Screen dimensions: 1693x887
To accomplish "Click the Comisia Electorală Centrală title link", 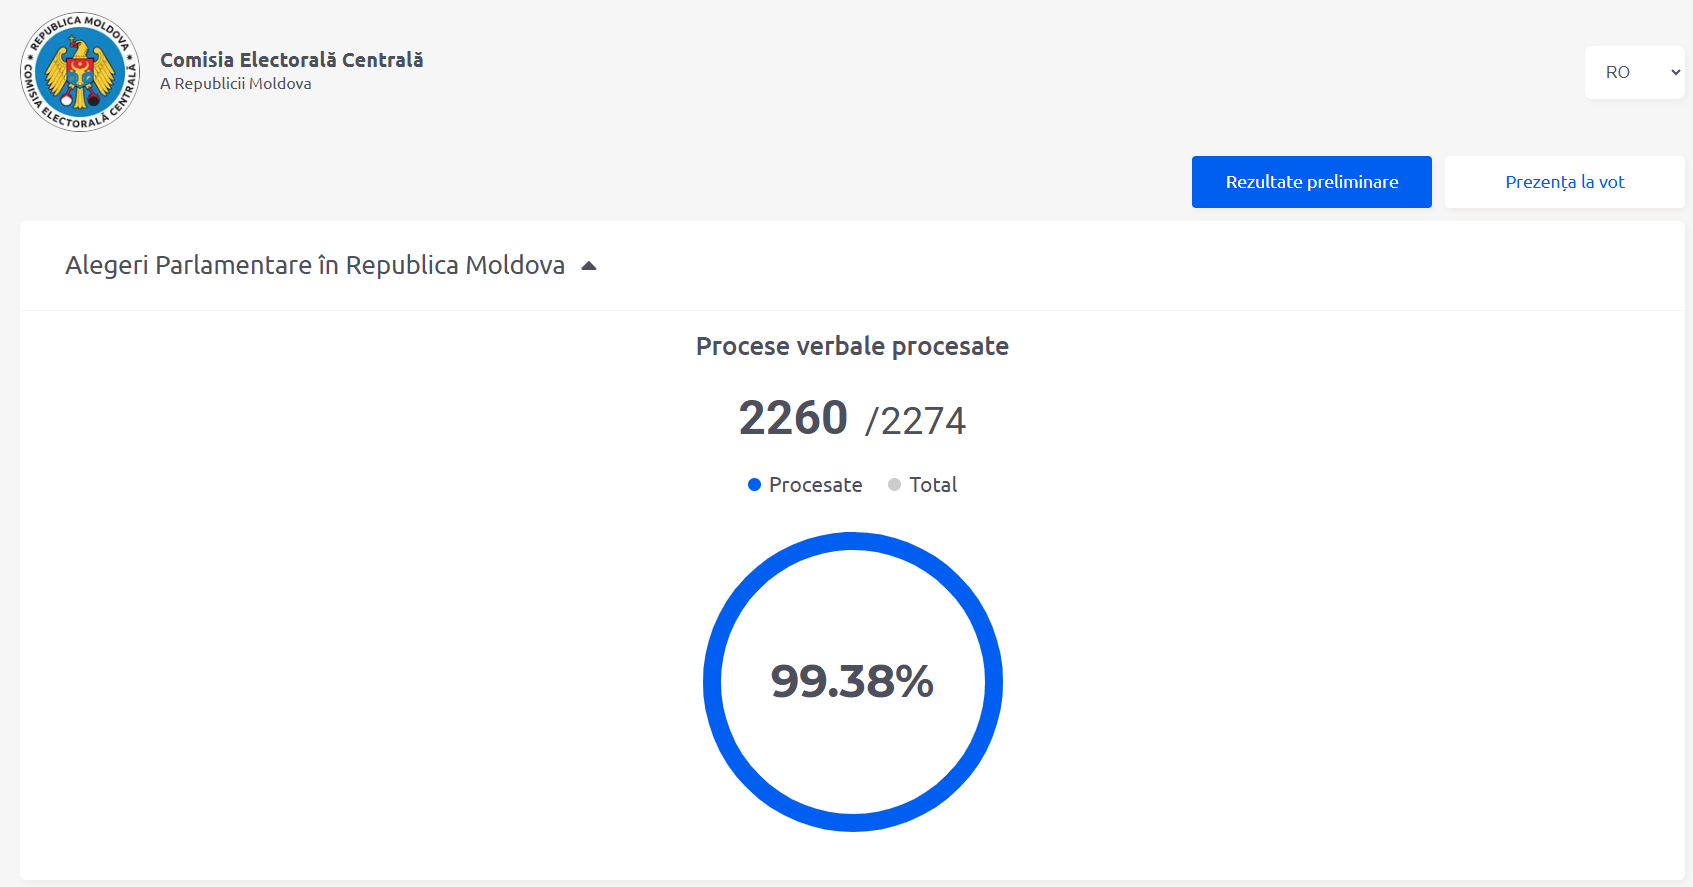I will (x=291, y=60).
